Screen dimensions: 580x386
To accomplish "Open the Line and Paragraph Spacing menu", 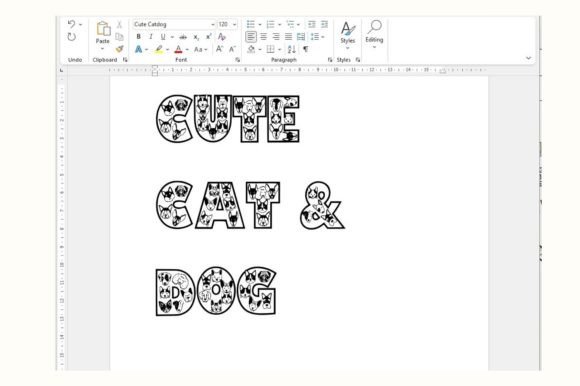I will (x=317, y=37).
